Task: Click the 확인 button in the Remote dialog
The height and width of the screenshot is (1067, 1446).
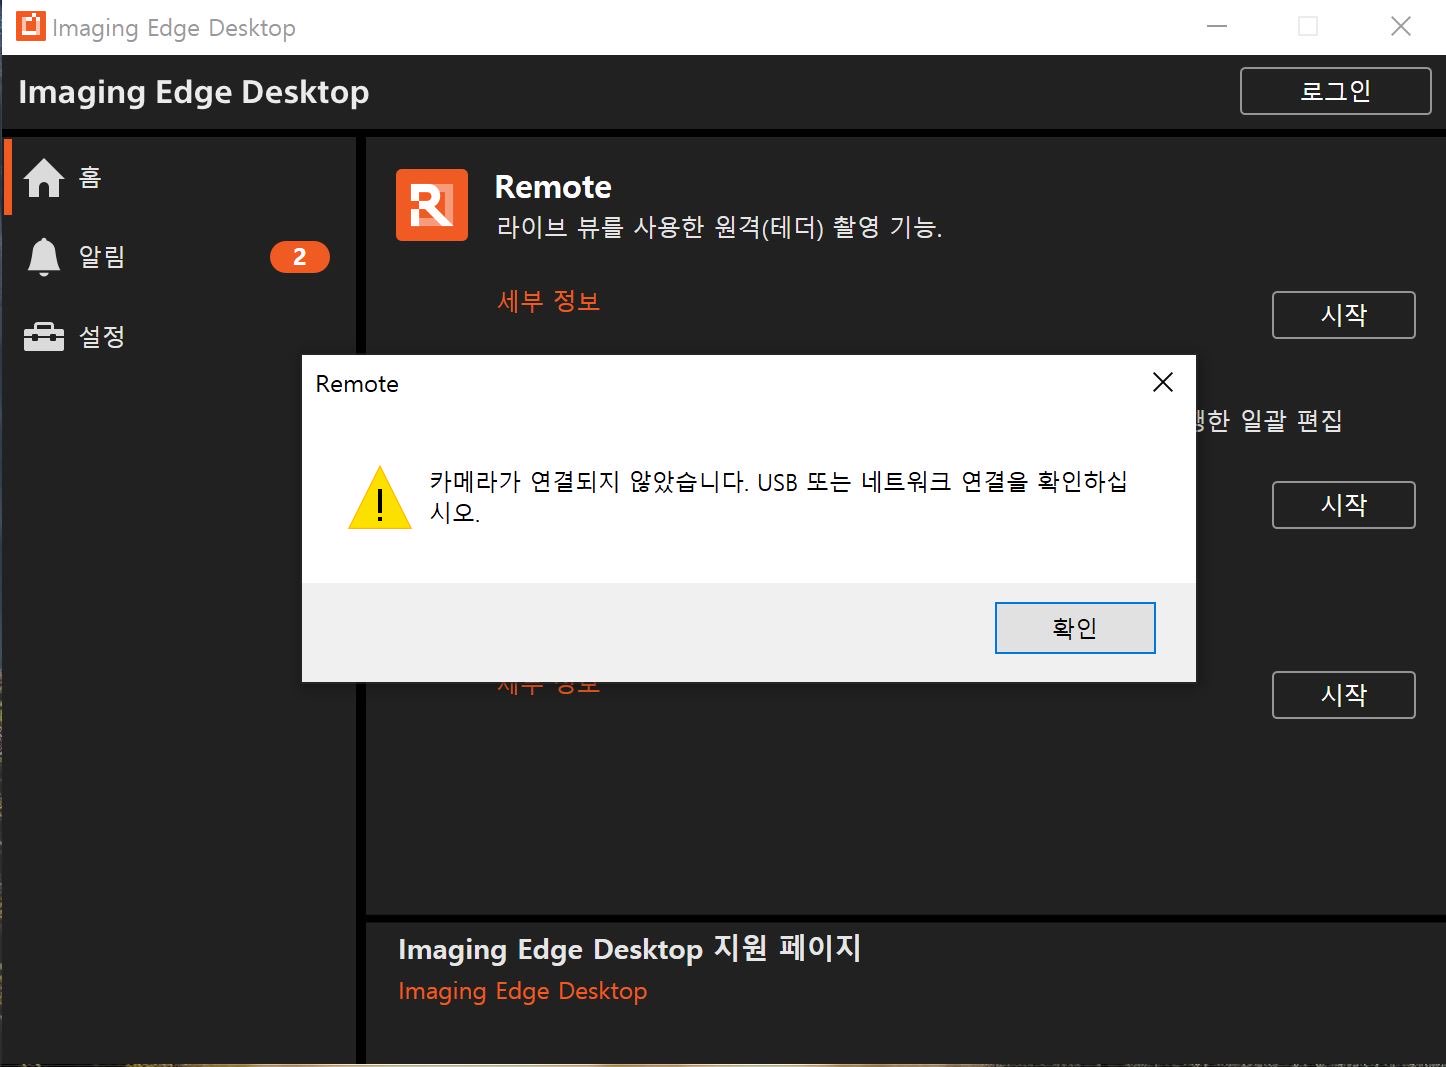Action: click(x=1075, y=628)
